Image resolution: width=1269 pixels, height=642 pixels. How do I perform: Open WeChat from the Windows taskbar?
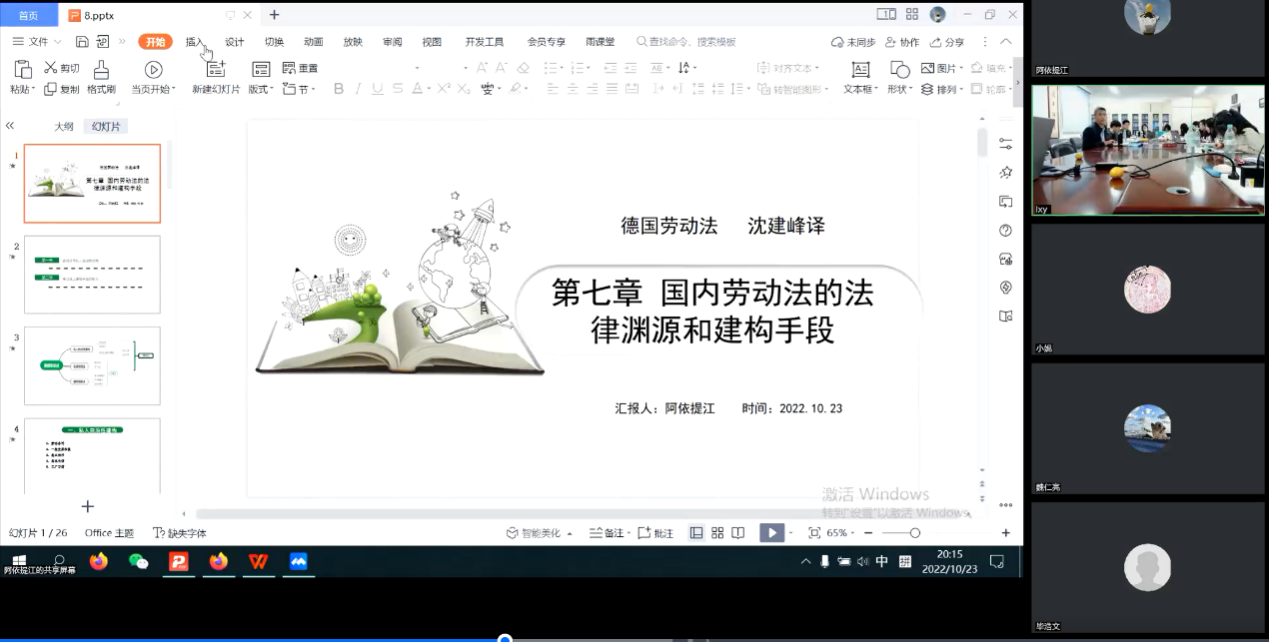point(139,562)
